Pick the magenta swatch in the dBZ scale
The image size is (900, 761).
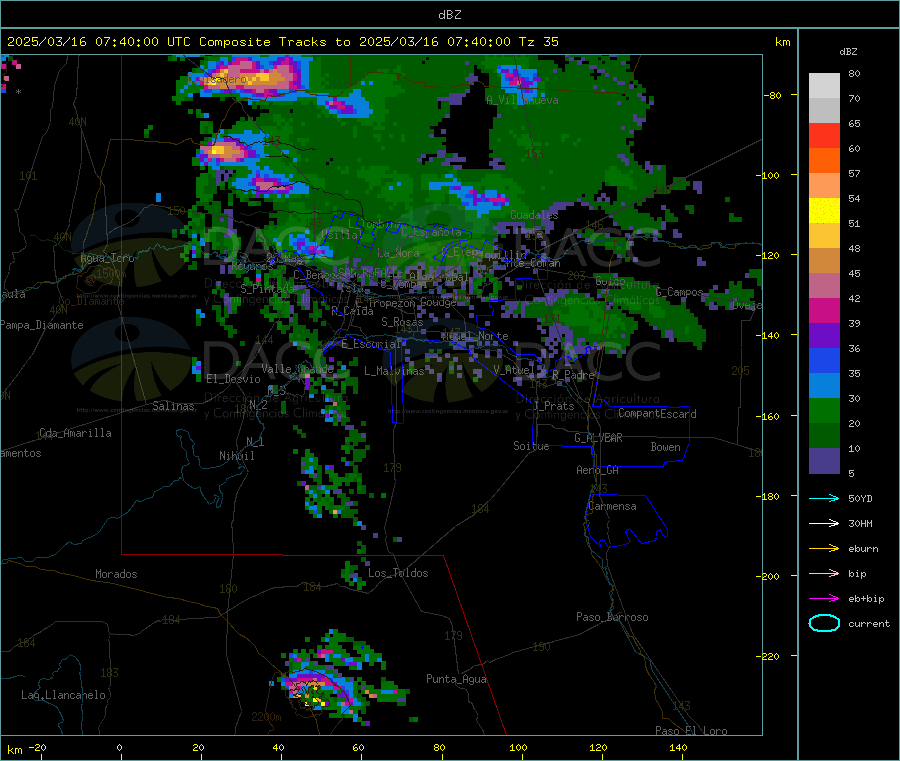tap(824, 310)
